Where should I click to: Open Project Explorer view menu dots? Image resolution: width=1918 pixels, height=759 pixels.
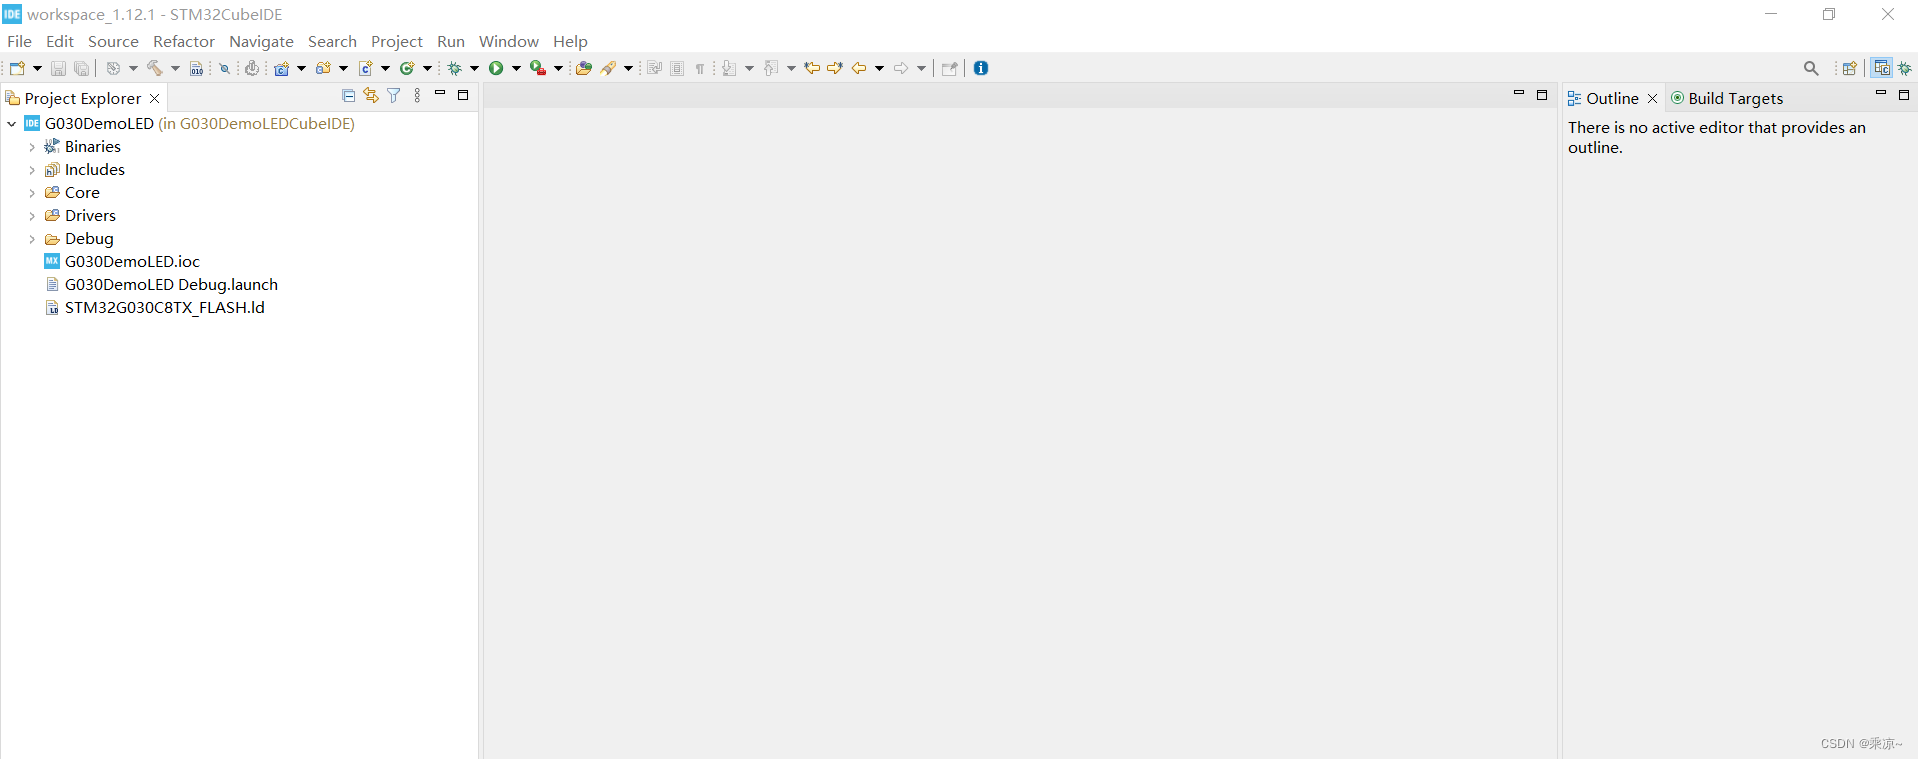tap(417, 96)
